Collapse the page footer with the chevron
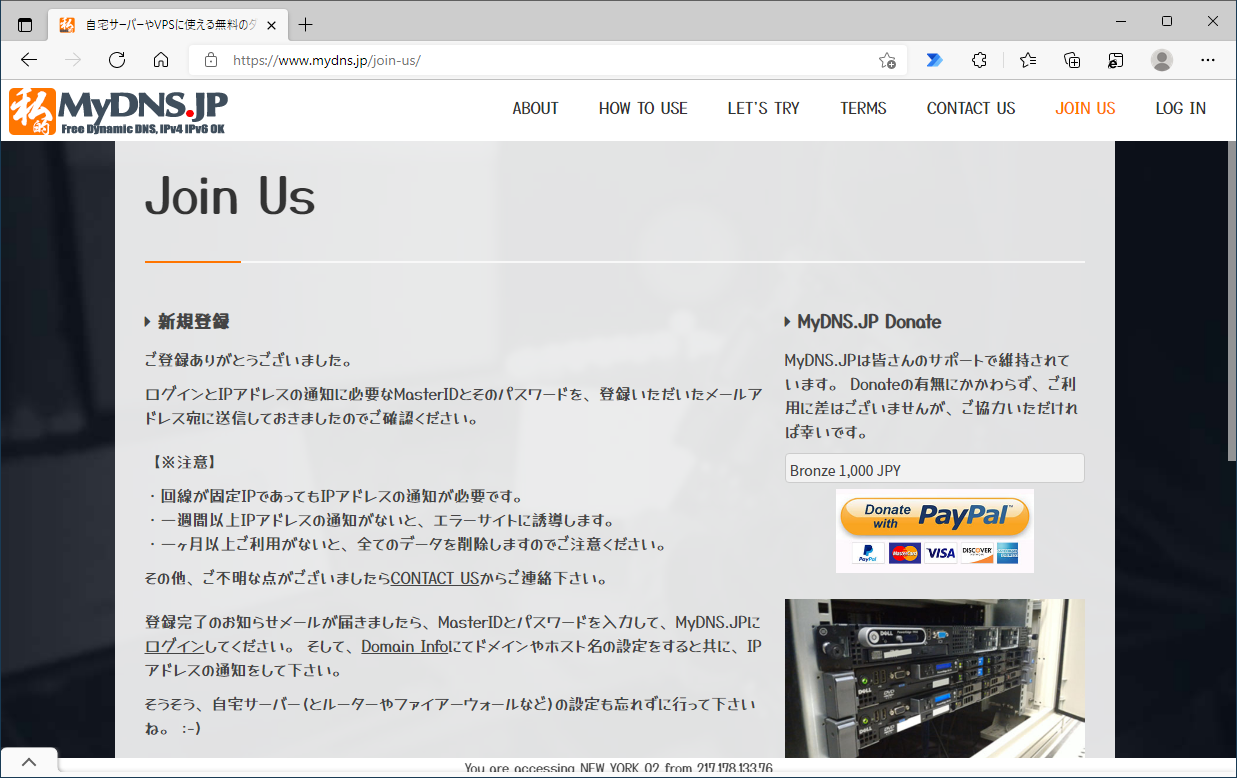Screen dimensions: 1237x778 click(x=29, y=760)
